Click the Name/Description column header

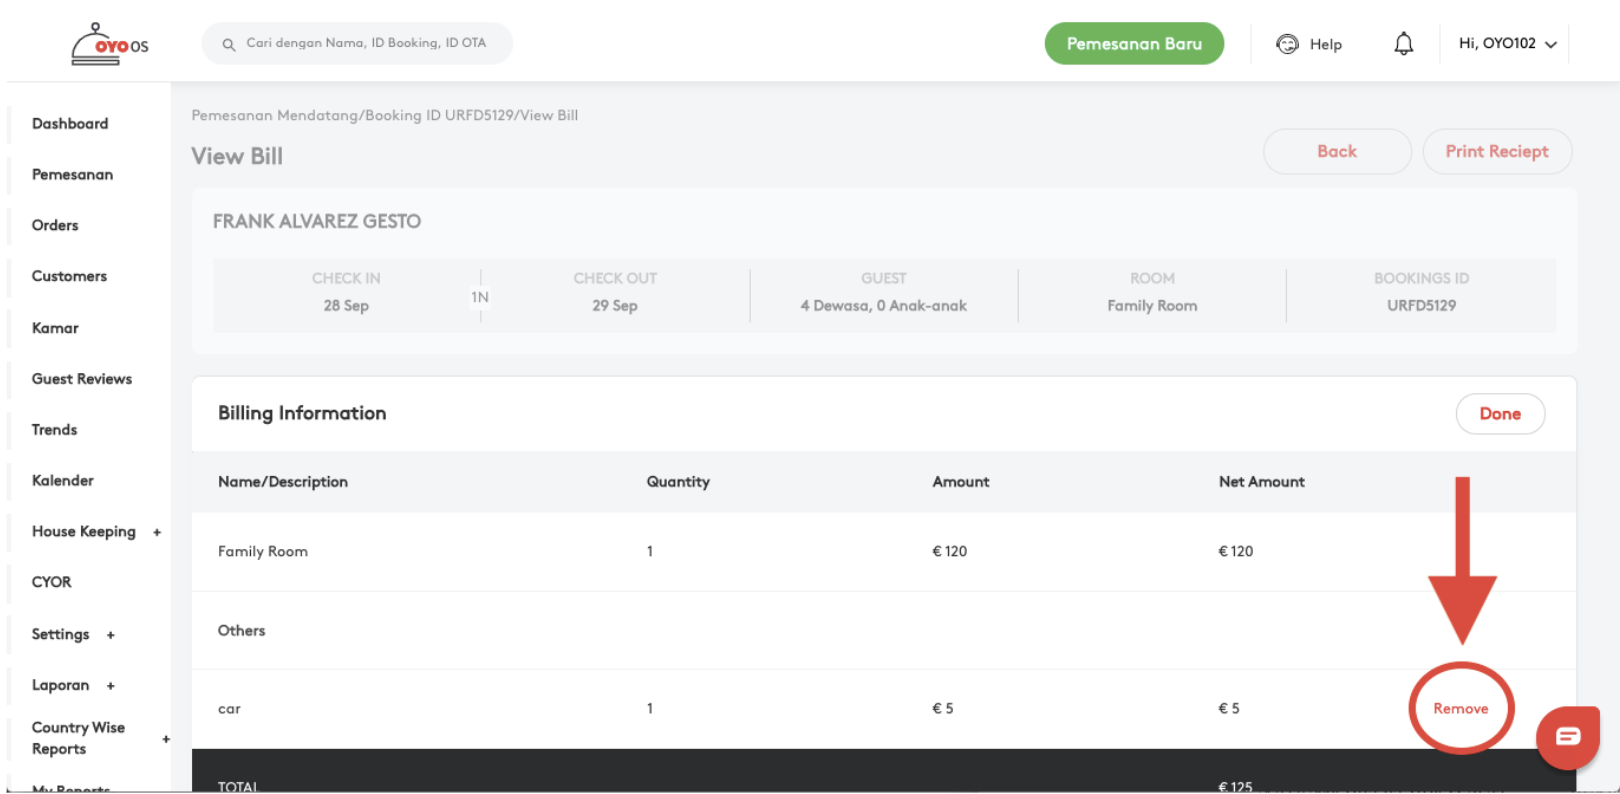point(283,482)
